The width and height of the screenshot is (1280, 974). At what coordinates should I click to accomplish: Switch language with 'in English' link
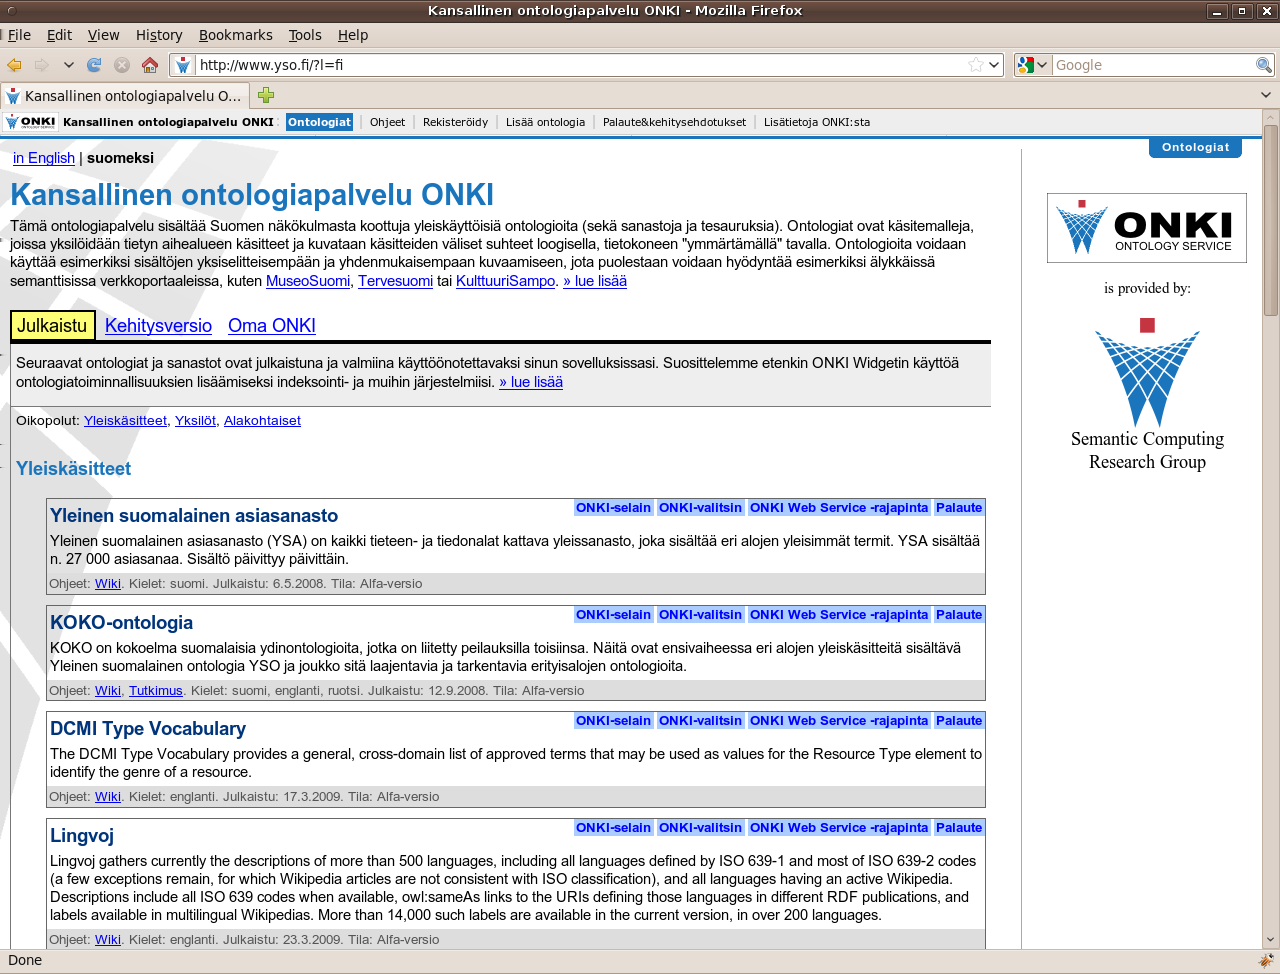pos(44,158)
